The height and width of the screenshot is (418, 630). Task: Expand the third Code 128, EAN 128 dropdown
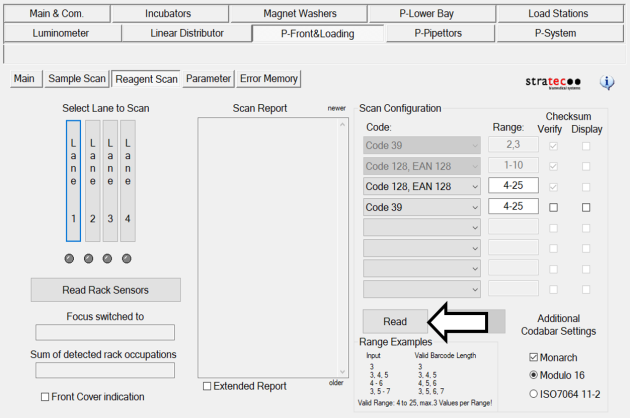422,186
